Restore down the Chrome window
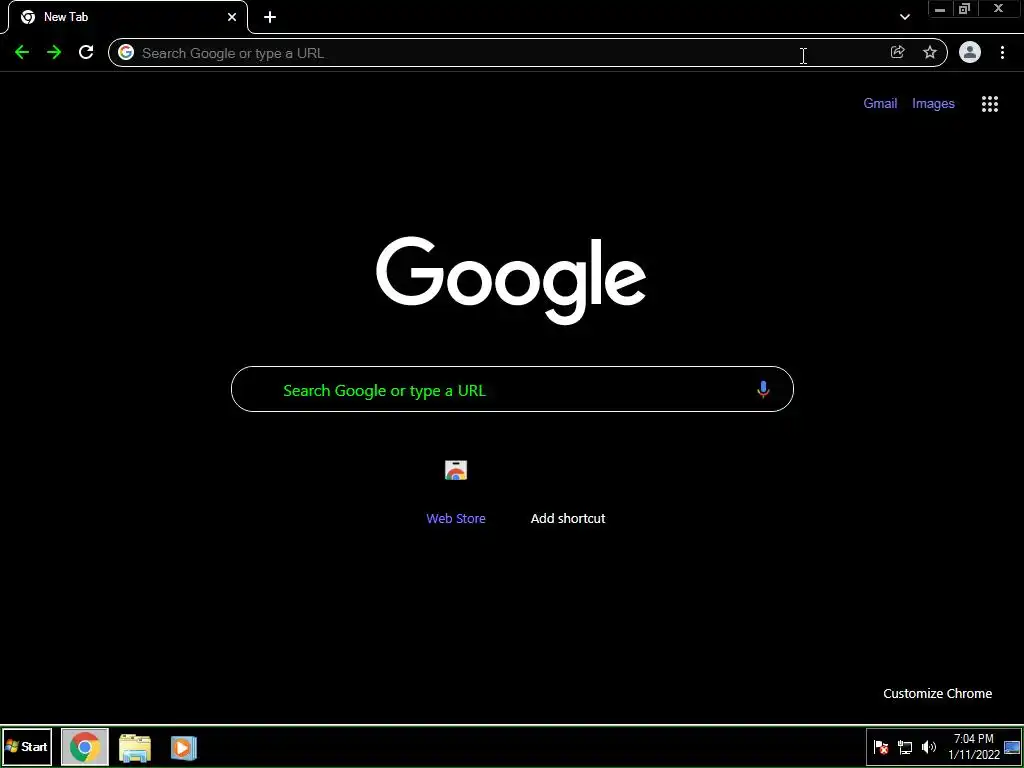The height and width of the screenshot is (768, 1024). tap(965, 9)
